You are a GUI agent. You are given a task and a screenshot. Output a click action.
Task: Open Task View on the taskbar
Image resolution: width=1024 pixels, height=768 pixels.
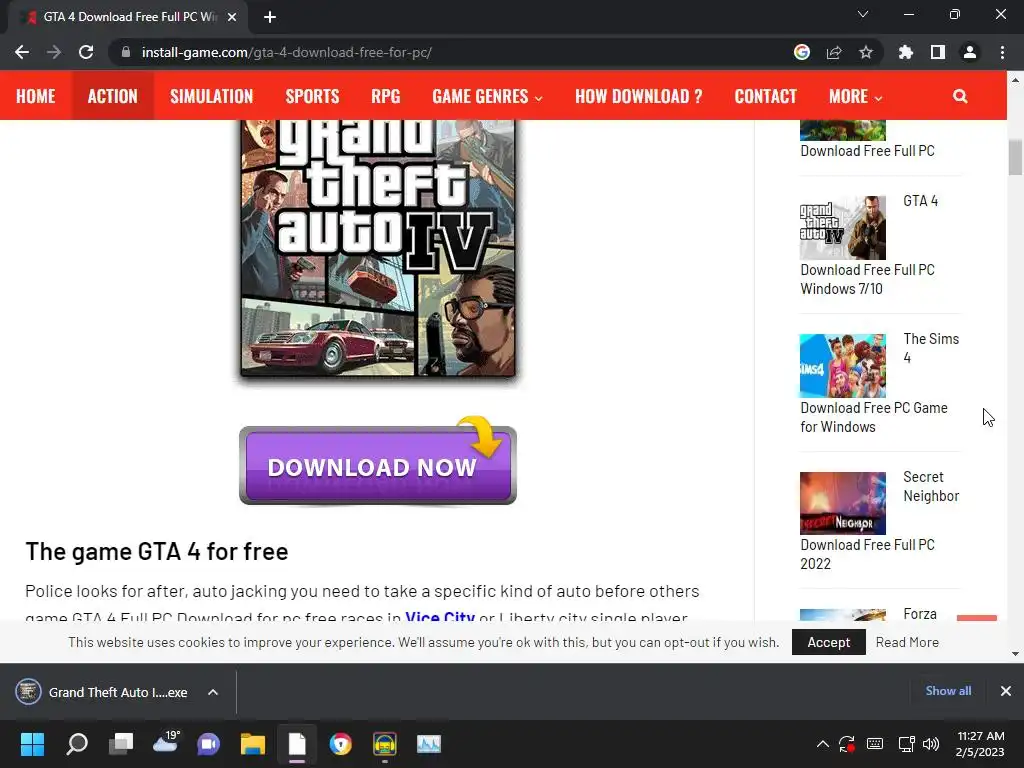pos(121,744)
